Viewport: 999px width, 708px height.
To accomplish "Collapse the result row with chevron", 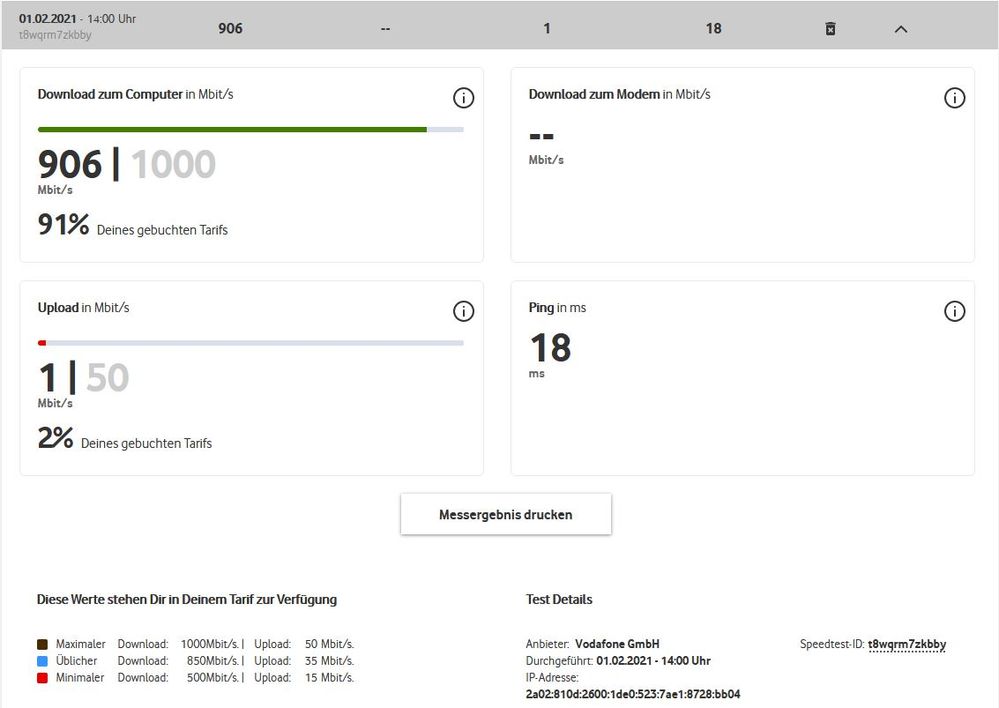I will tap(901, 29).
